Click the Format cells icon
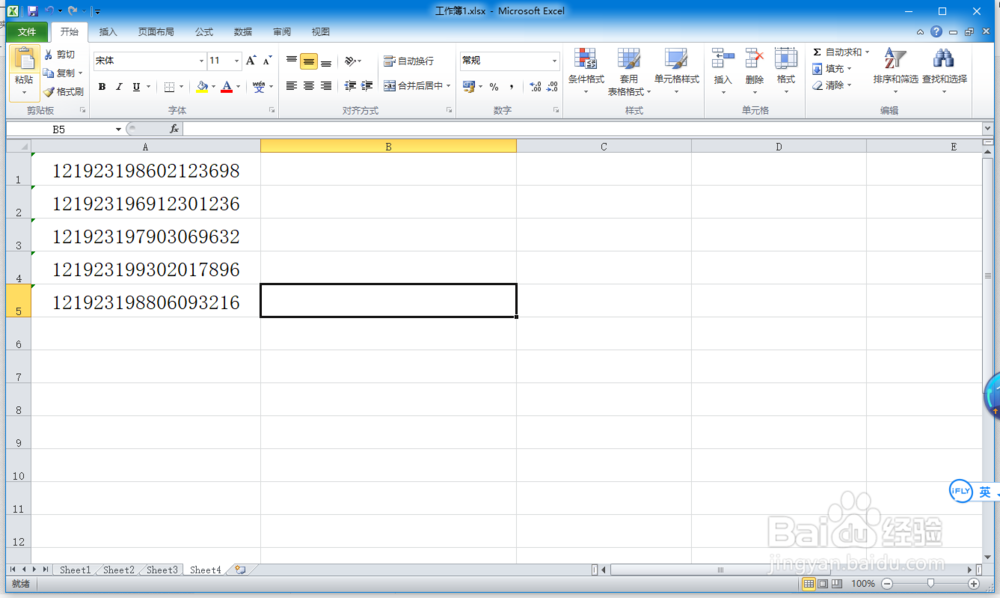The height and width of the screenshot is (598, 1000). (786, 59)
